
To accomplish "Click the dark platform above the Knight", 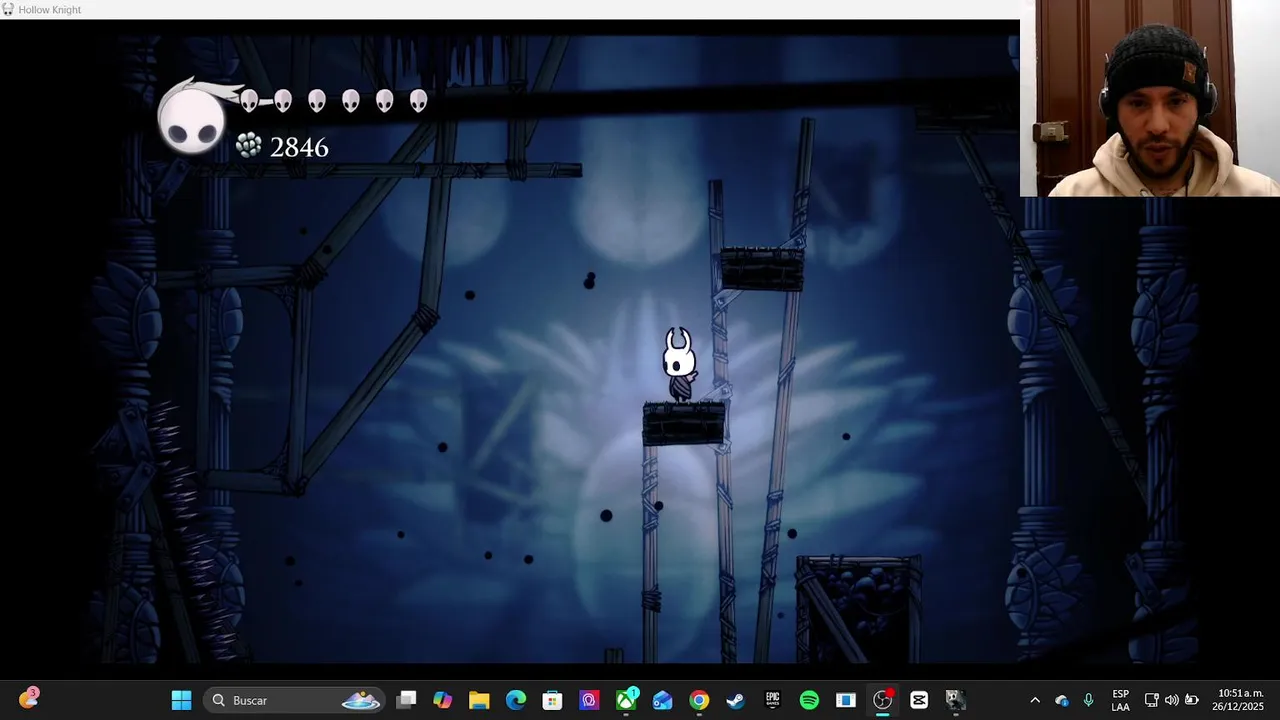I will [762, 269].
